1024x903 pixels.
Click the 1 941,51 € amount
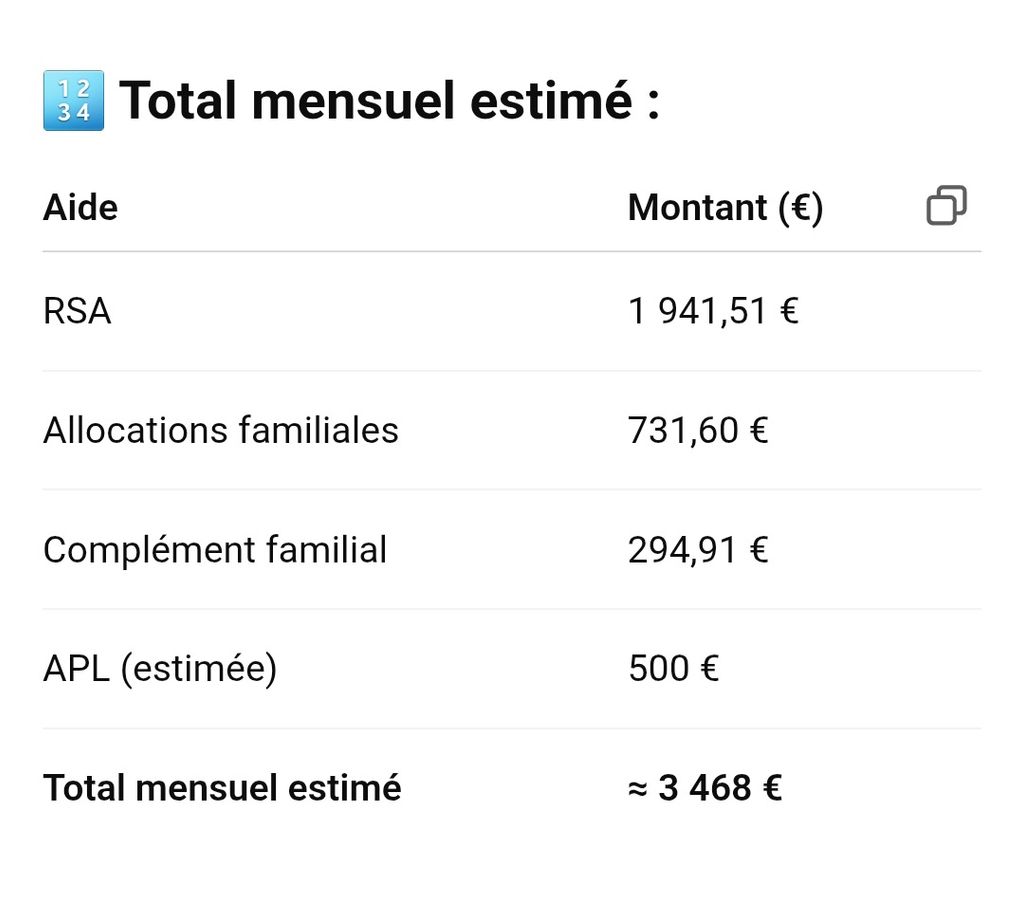[x=713, y=311]
